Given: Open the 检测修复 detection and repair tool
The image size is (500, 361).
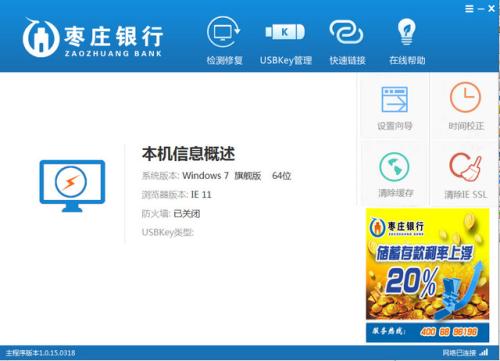Looking at the screenshot, I should pyautogui.click(x=224, y=41).
